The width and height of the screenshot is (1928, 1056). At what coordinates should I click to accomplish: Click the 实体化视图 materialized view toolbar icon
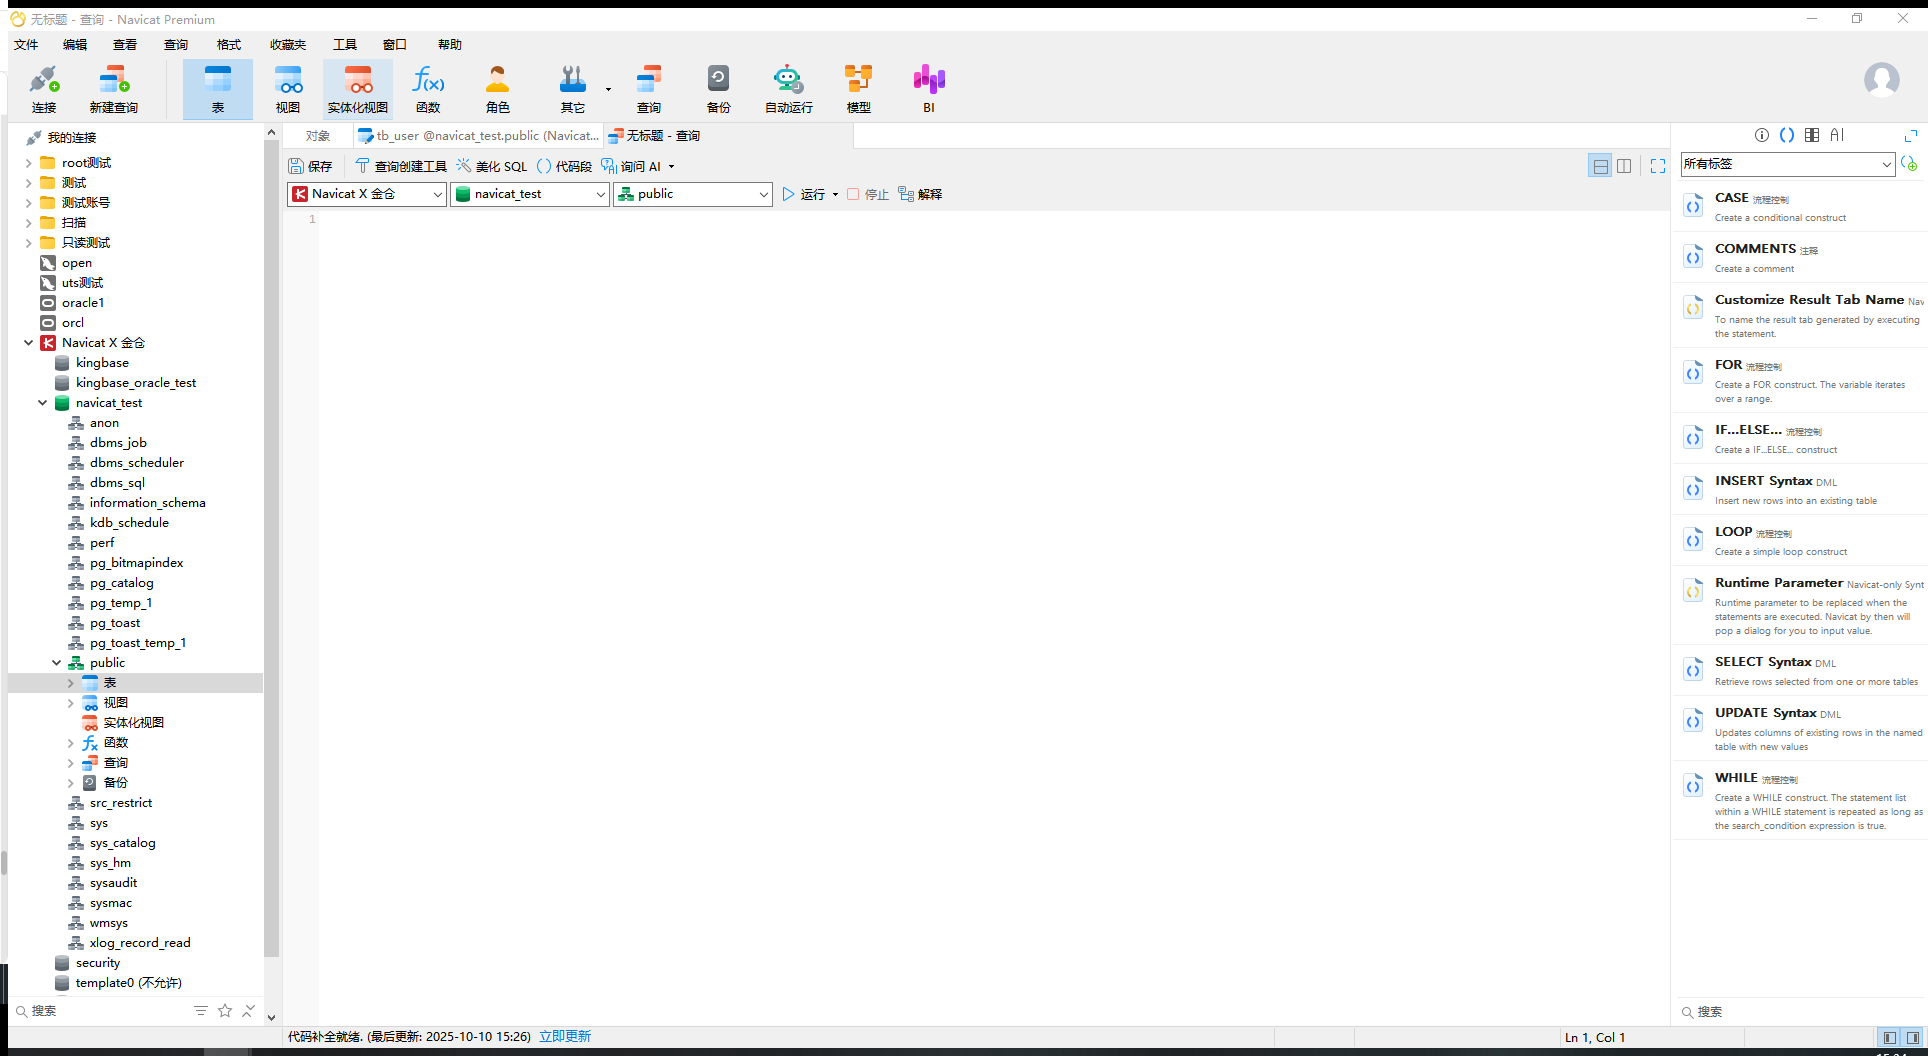tap(358, 88)
